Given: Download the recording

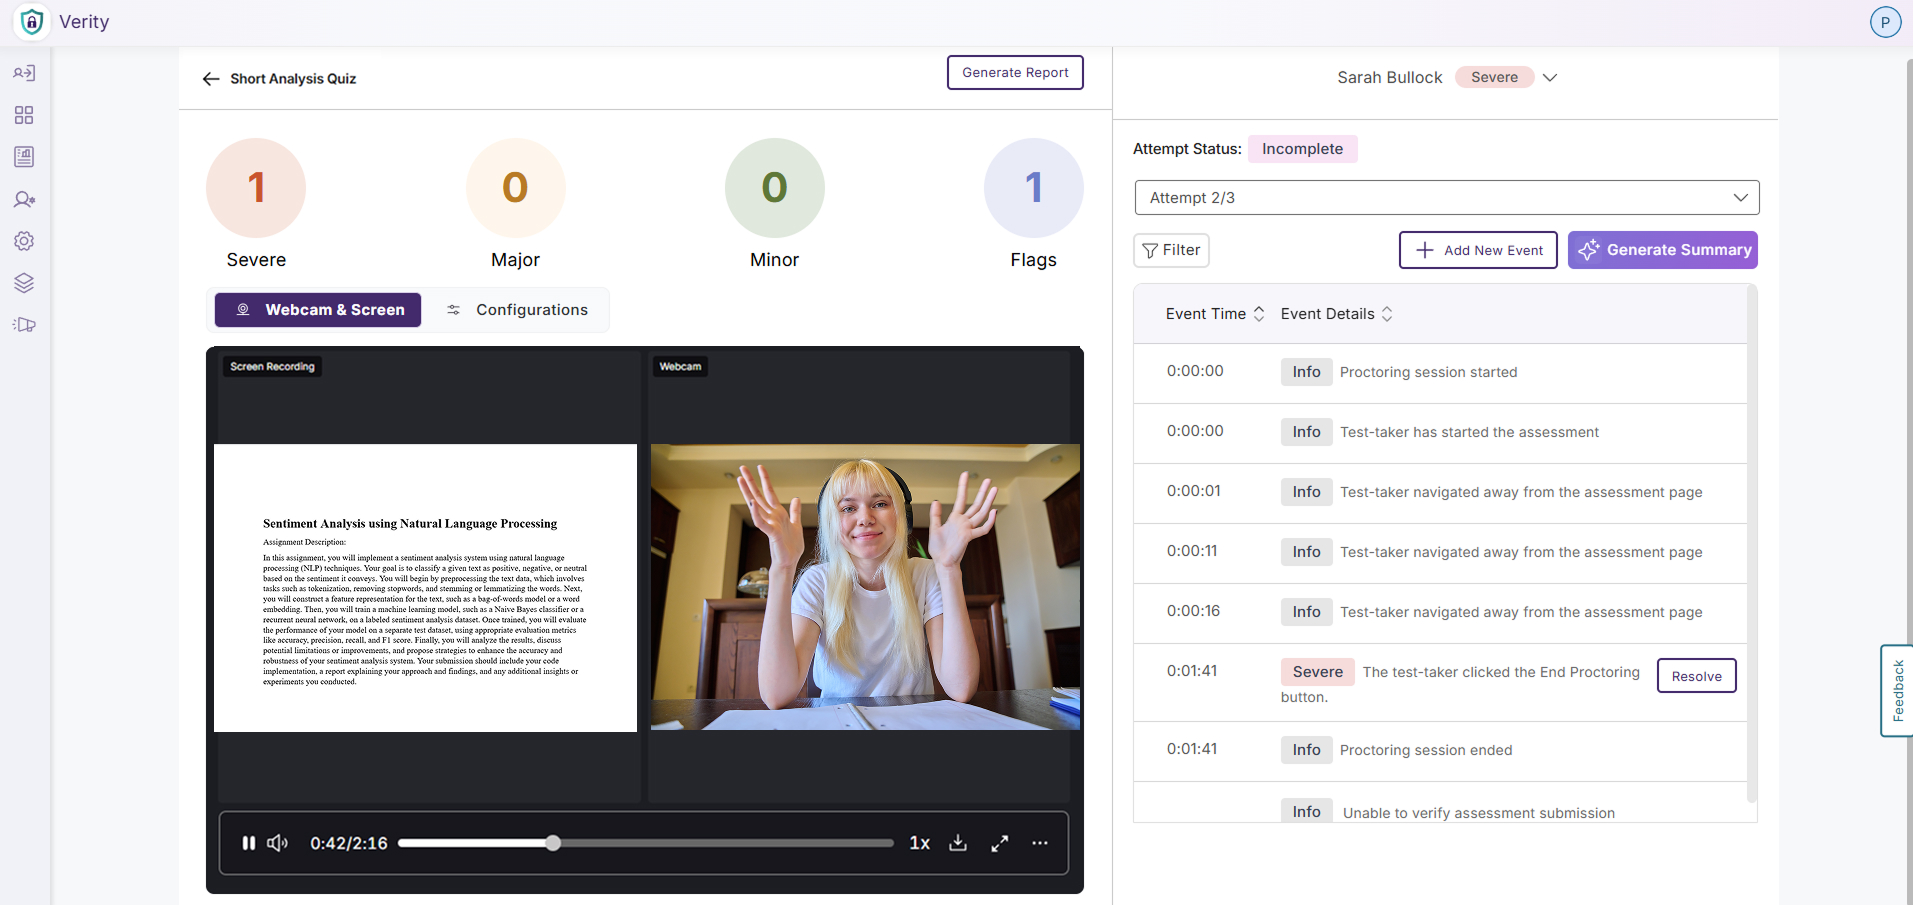Looking at the screenshot, I should [x=958, y=843].
